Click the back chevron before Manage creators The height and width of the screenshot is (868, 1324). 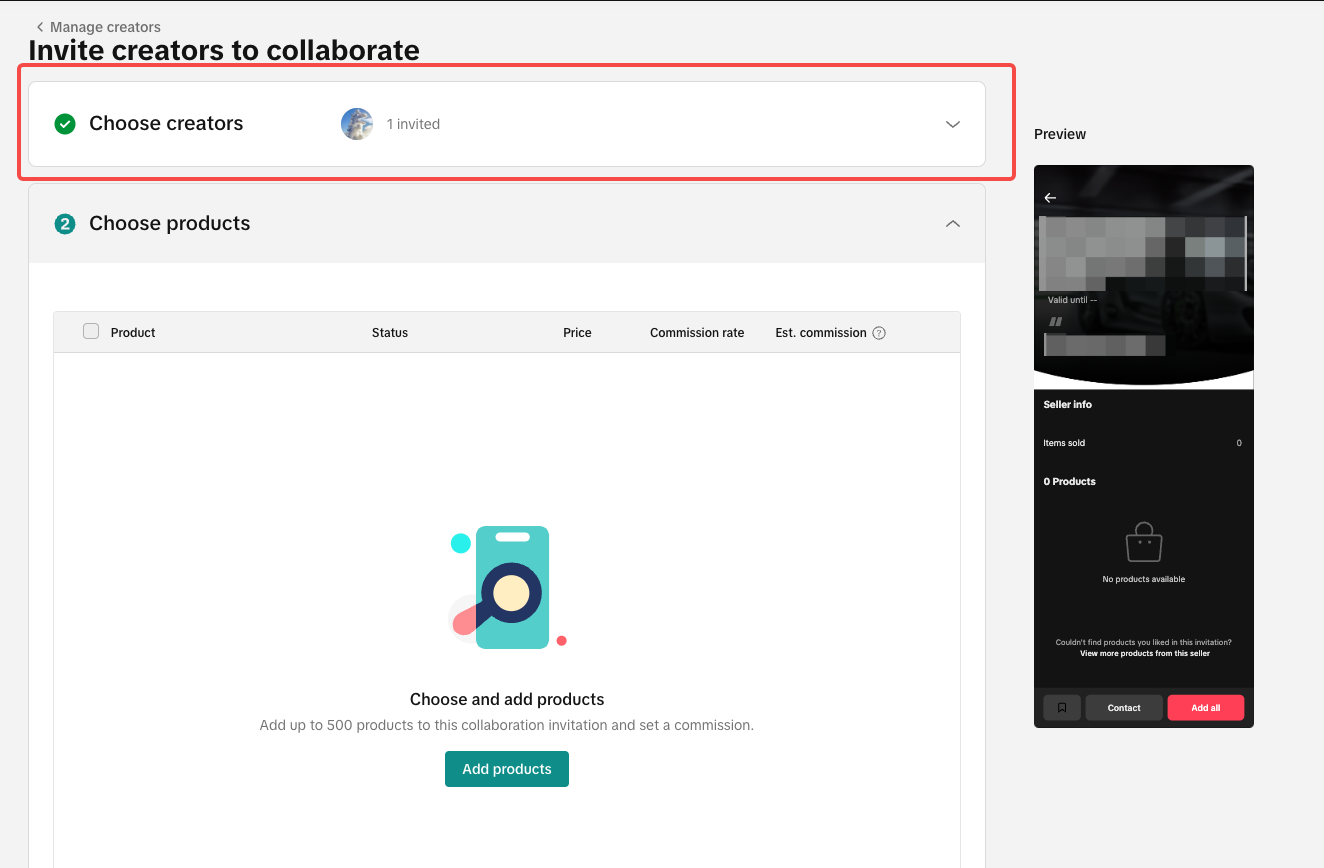point(40,27)
